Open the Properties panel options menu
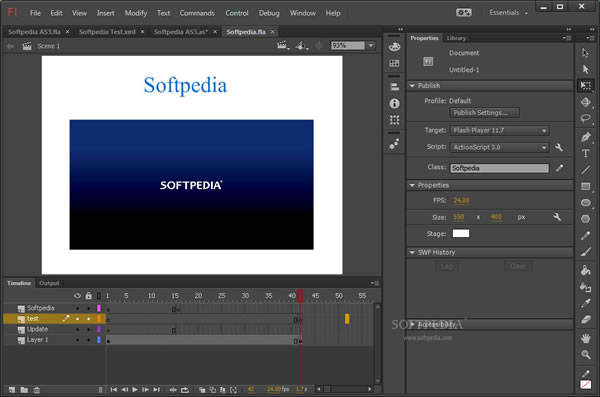 (567, 38)
